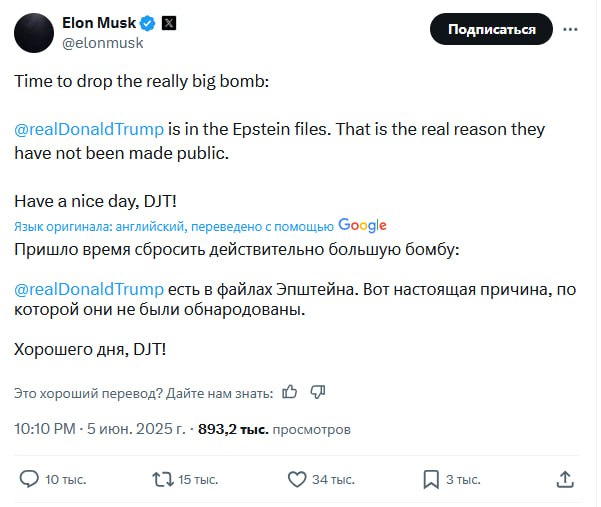Click the reply comment icon

[30, 479]
